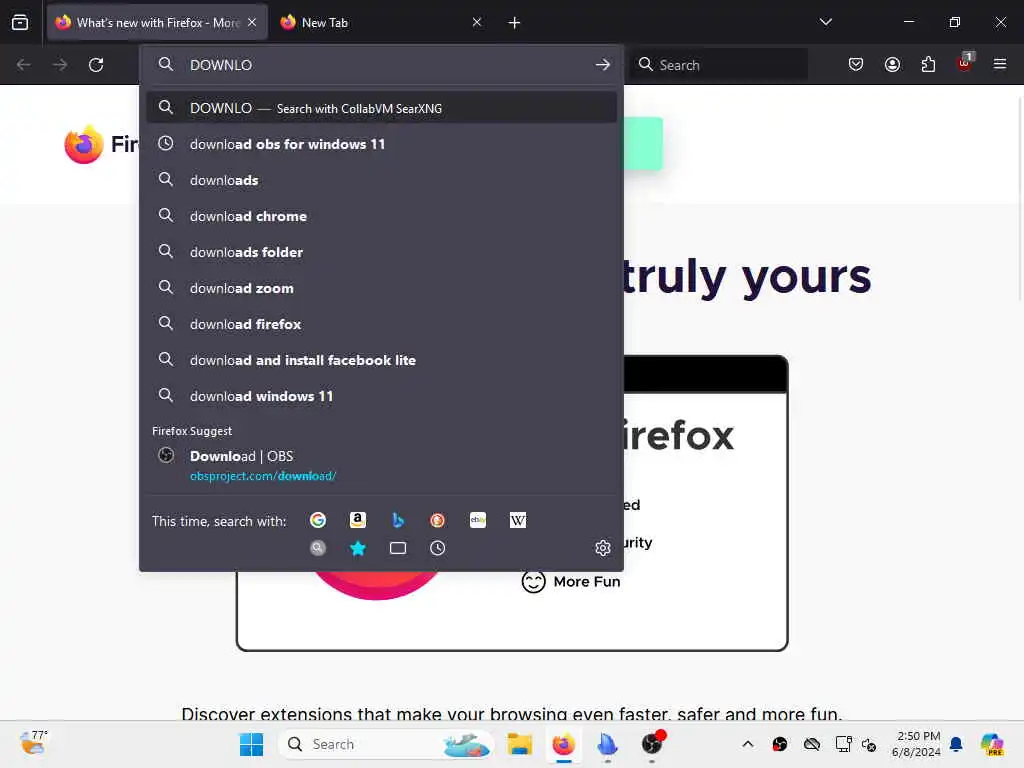The height and width of the screenshot is (768, 1024).
Task: Open Save to Pocket button
Action: tap(856, 64)
